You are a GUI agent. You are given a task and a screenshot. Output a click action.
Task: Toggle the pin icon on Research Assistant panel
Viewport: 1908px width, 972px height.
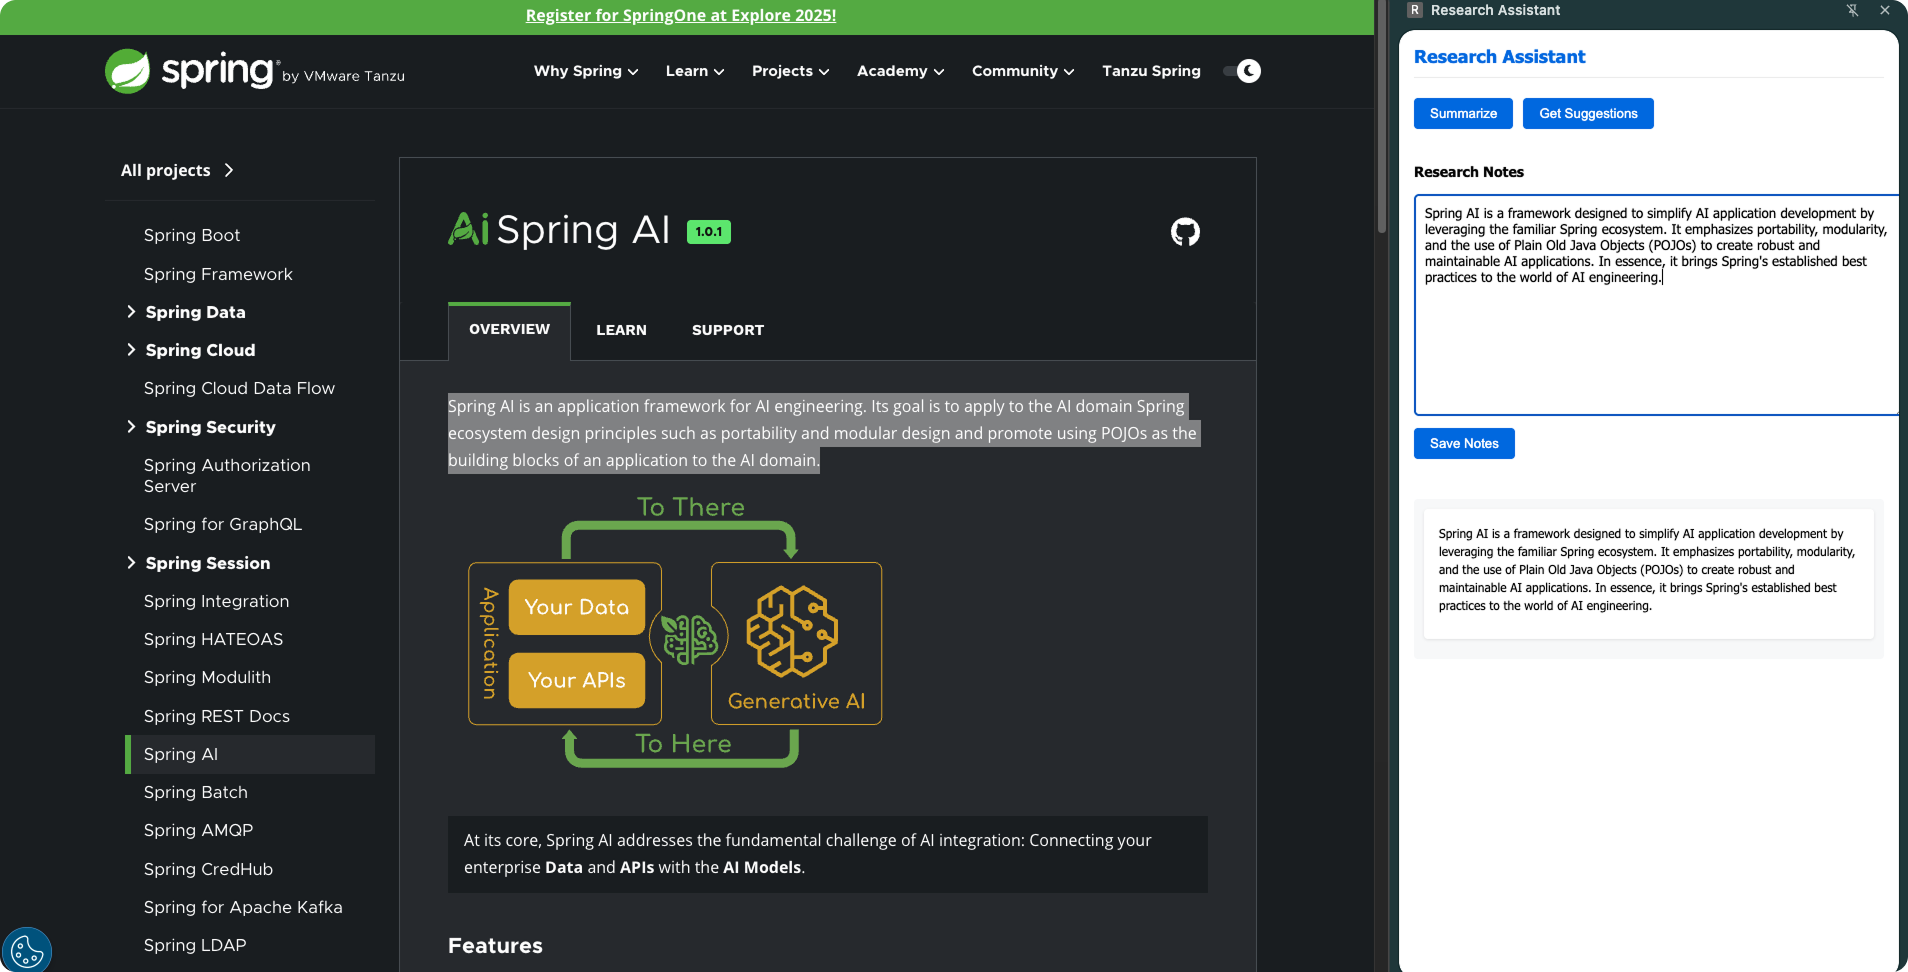[1852, 10]
